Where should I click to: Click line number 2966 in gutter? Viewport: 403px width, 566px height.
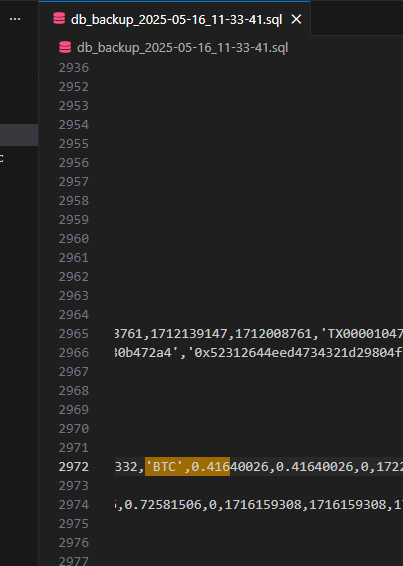[74, 353]
